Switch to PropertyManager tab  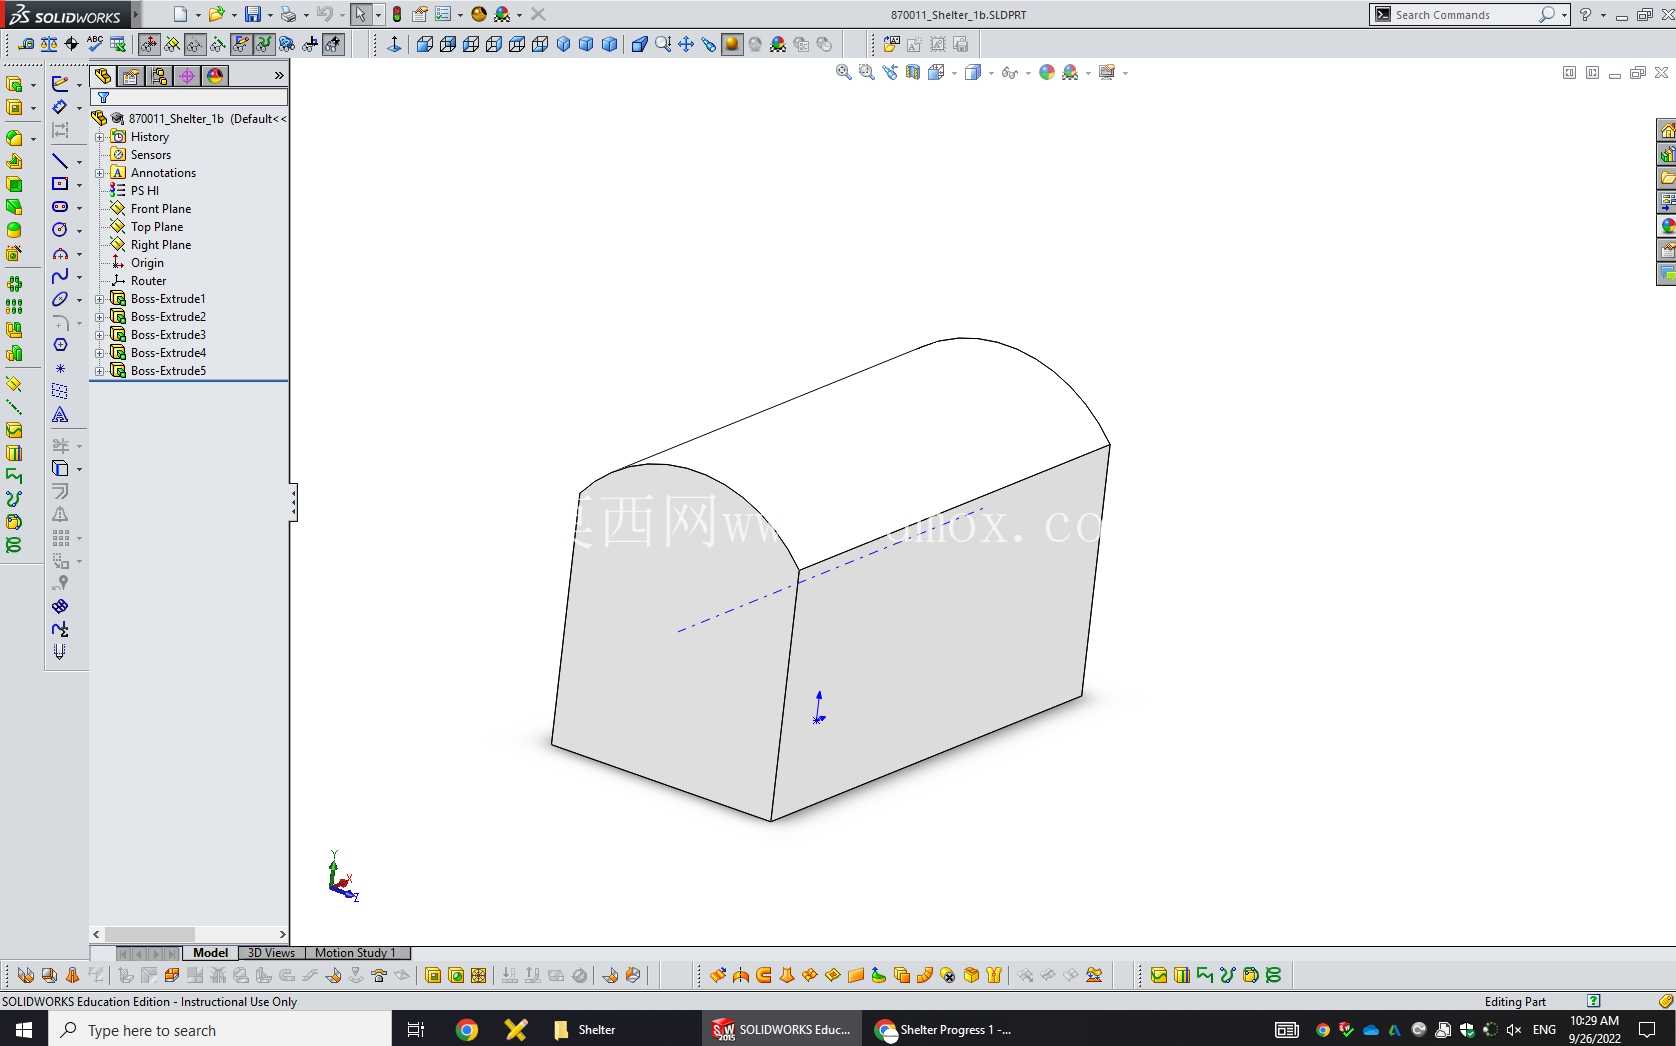pyautogui.click(x=131, y=76)
